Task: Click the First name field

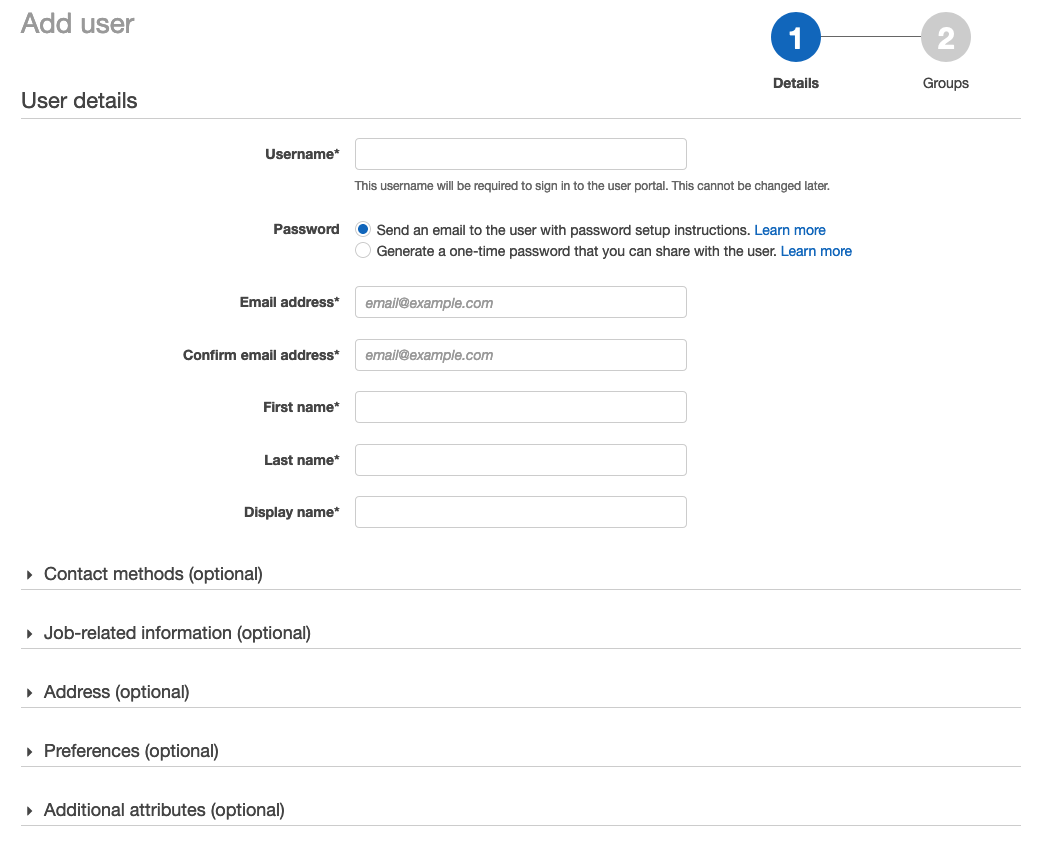Action: (520, 407)
